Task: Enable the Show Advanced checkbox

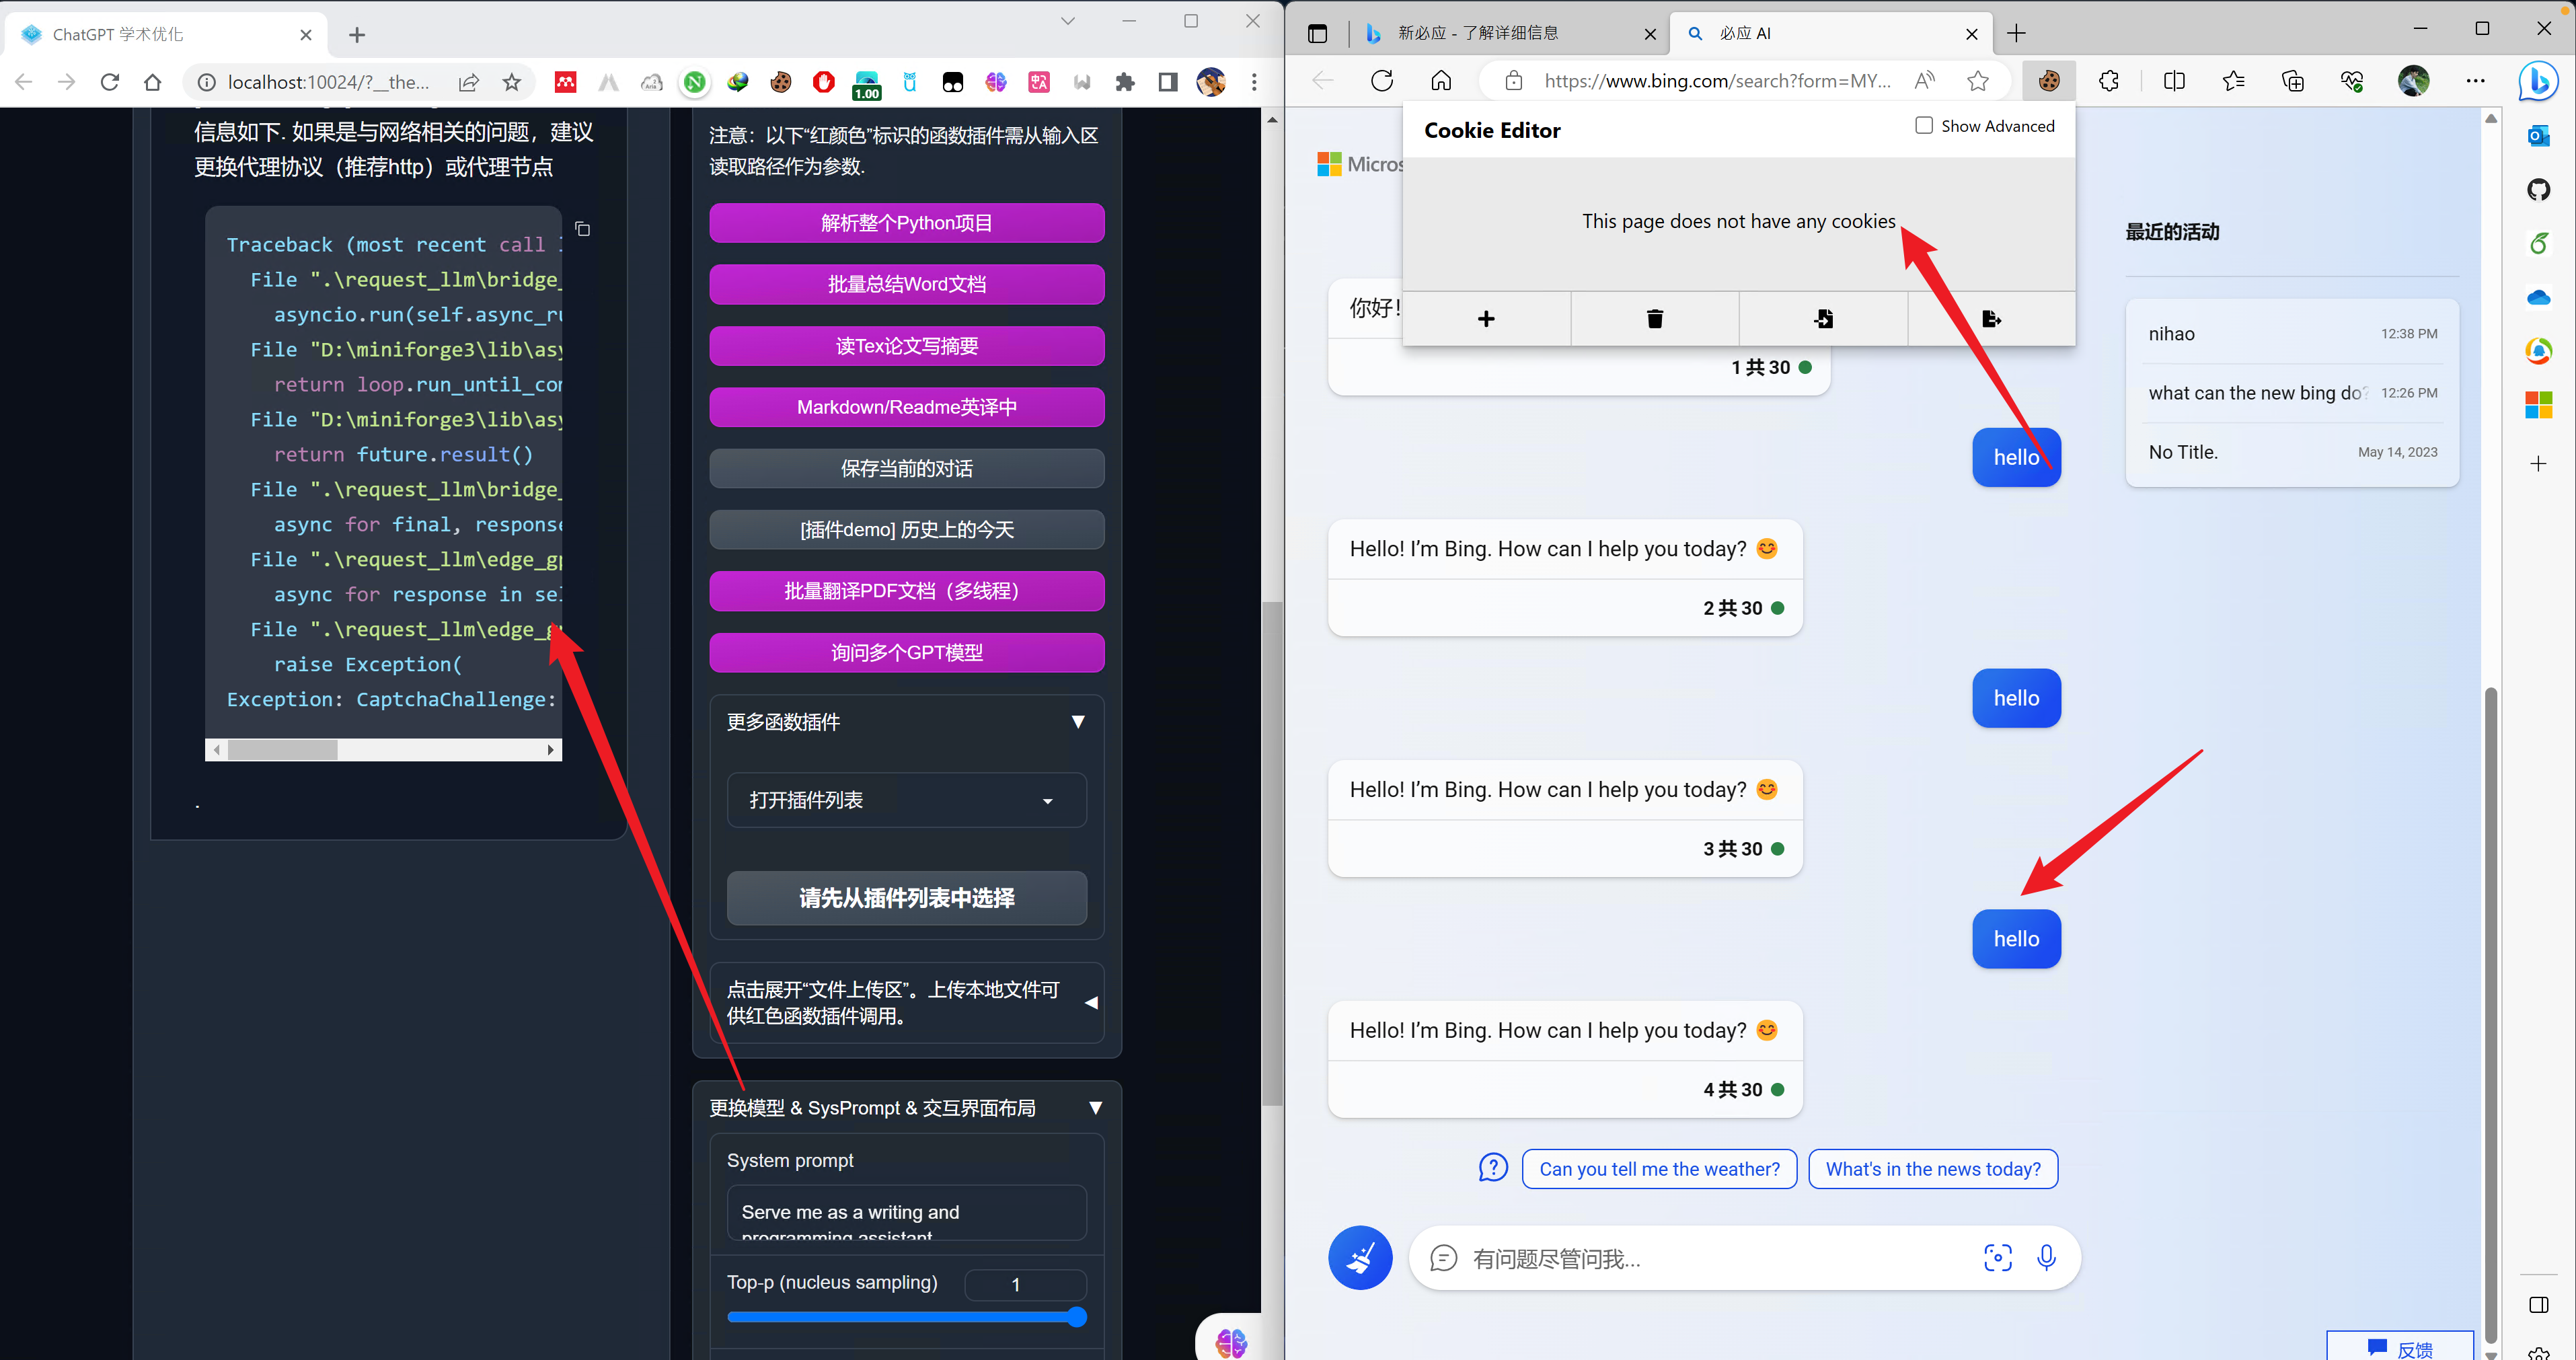Action: point(1922,125)
